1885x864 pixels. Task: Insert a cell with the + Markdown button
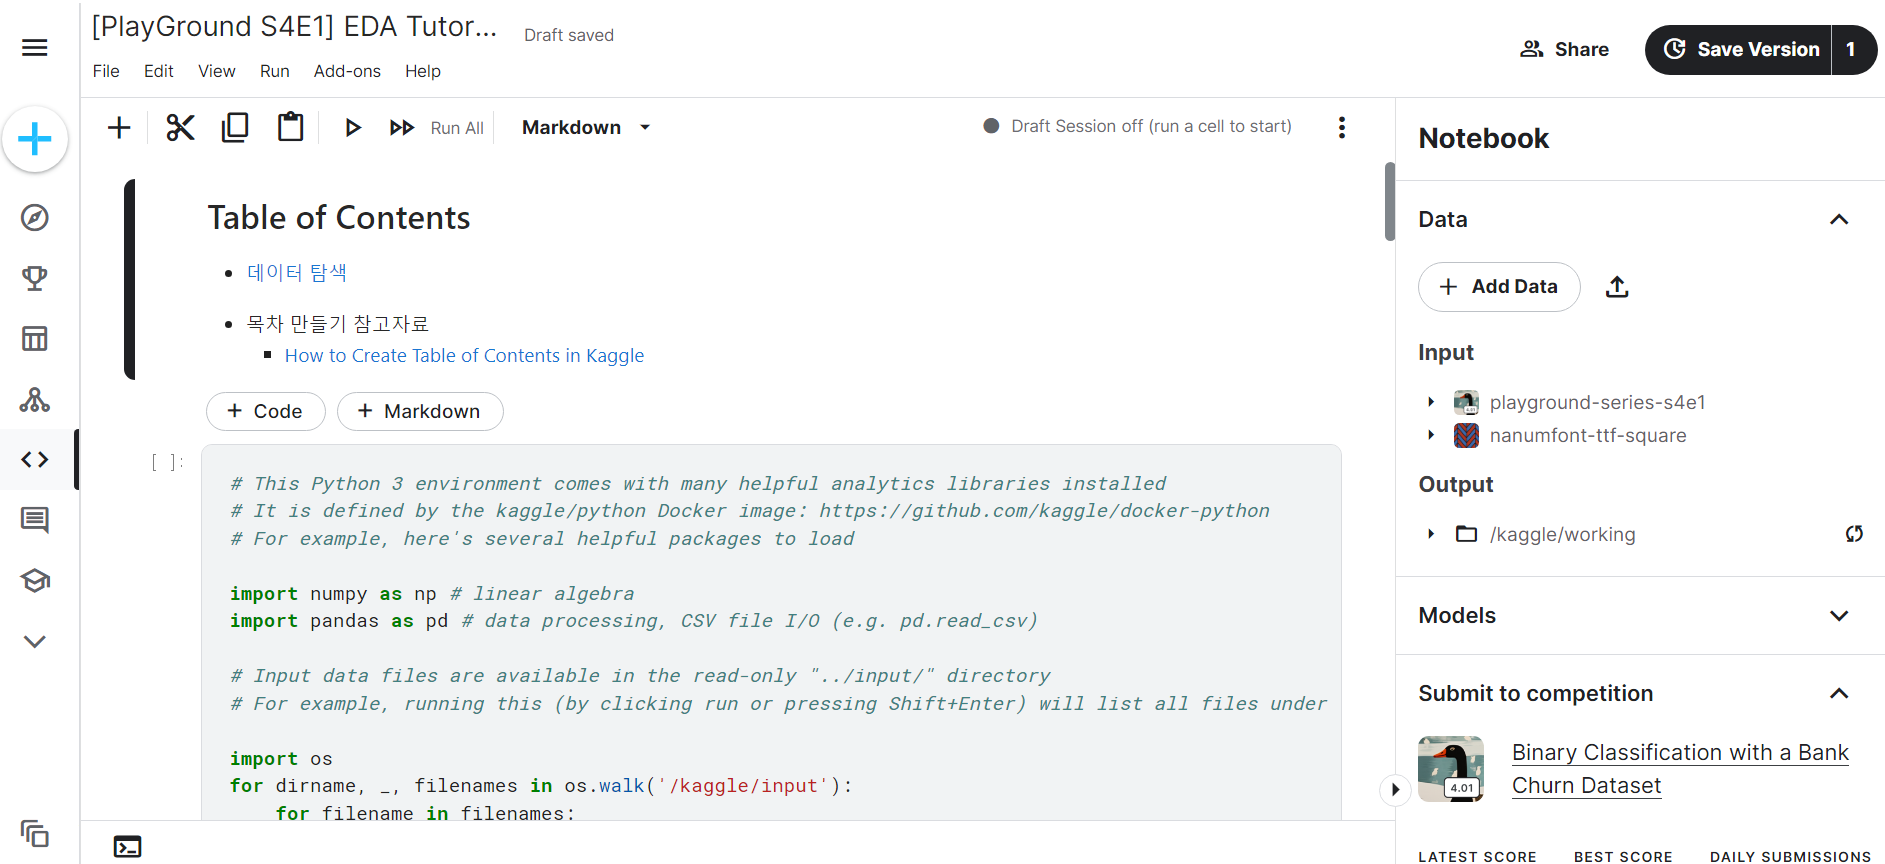click(x=420, y=411)
